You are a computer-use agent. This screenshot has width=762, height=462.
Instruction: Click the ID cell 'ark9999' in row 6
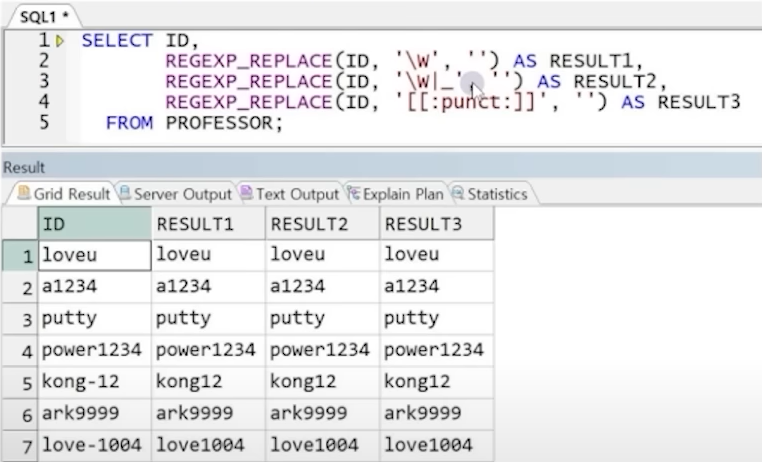pos(95,414)
